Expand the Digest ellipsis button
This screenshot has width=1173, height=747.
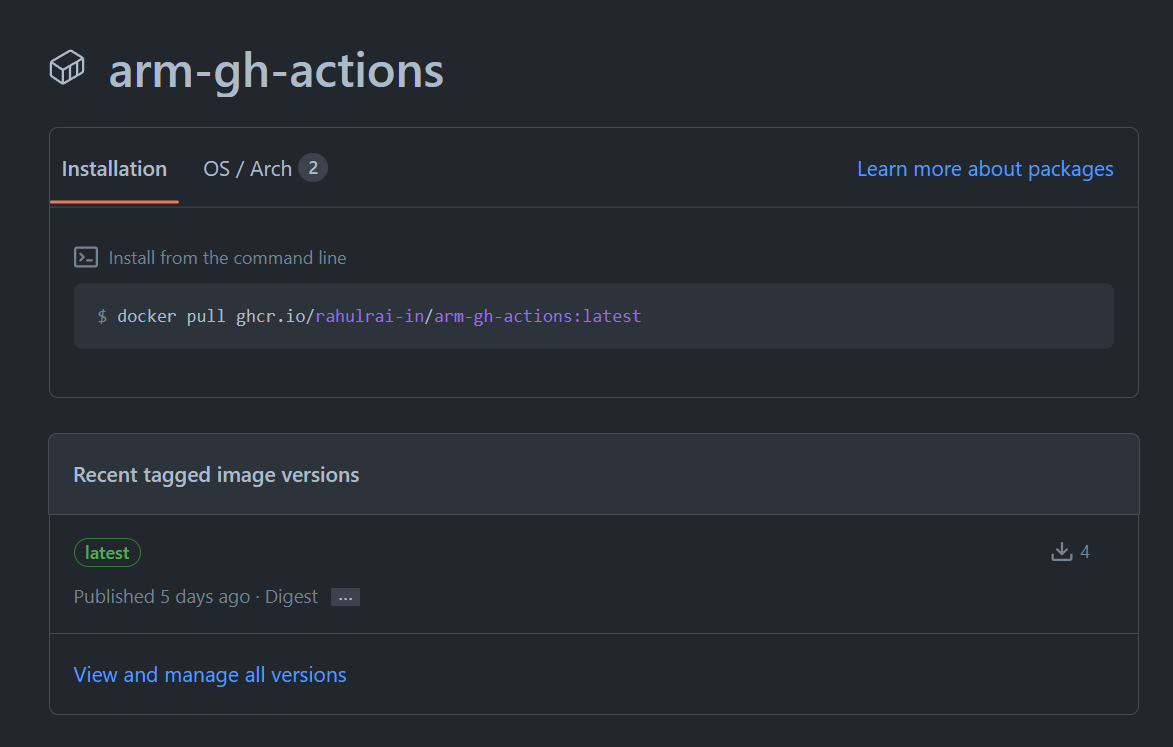tap(345, 598)
